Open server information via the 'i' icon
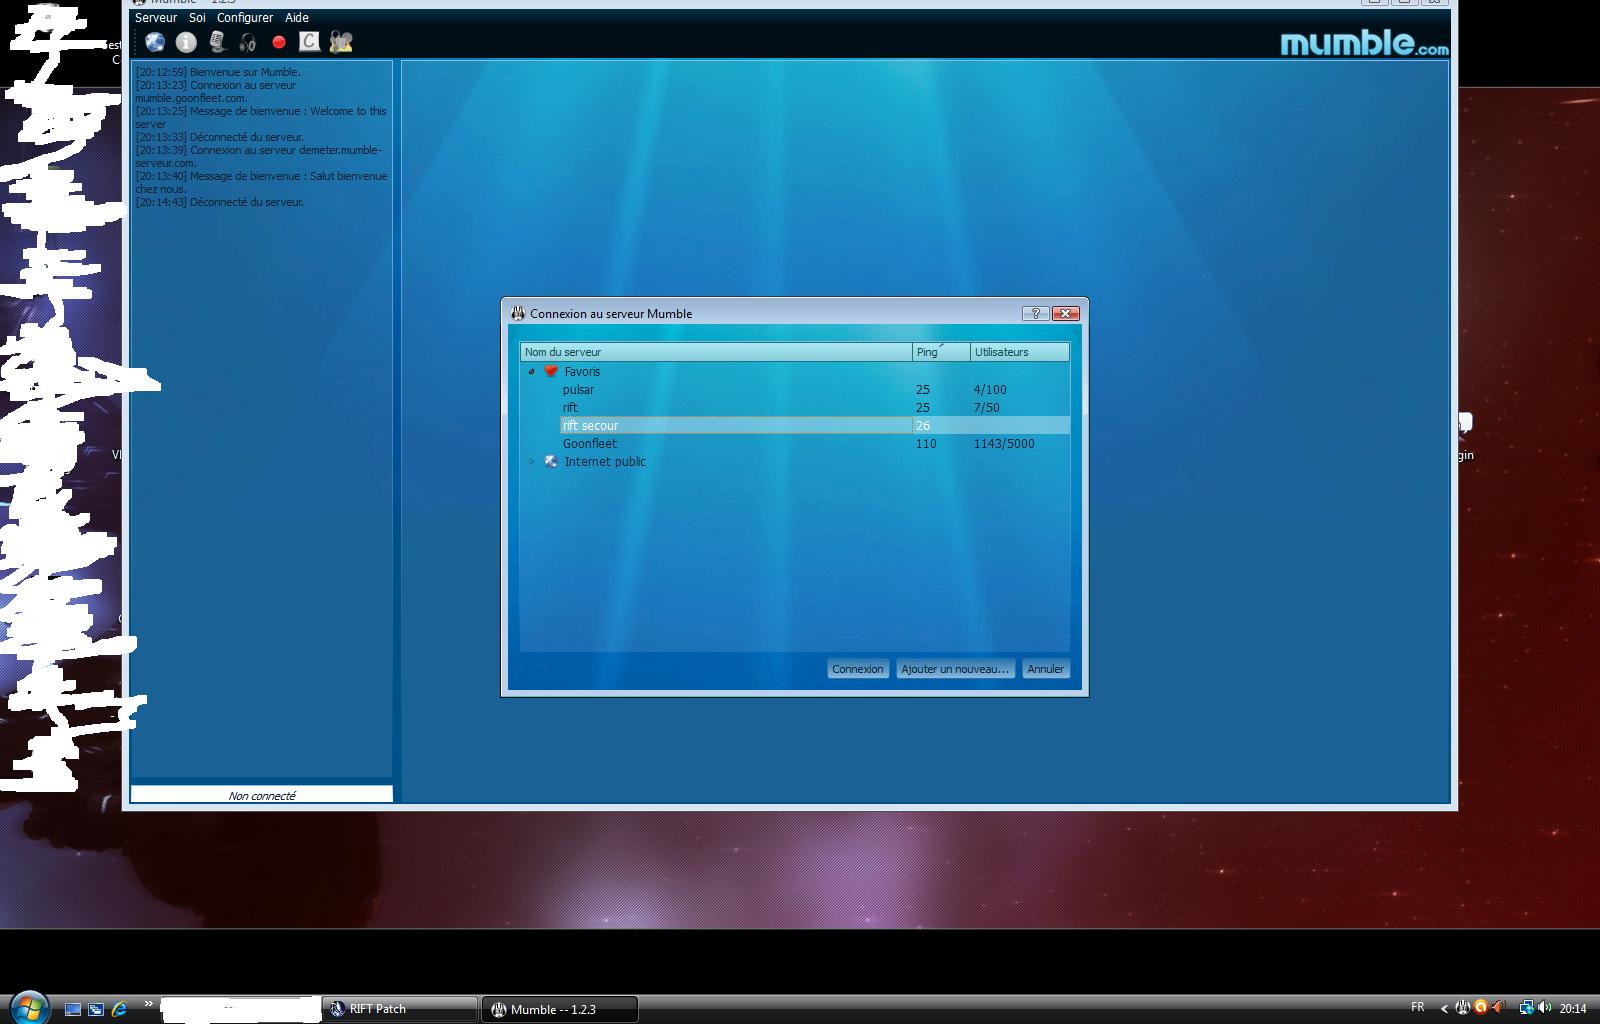1600x1024 pixels. pos(186,42)
